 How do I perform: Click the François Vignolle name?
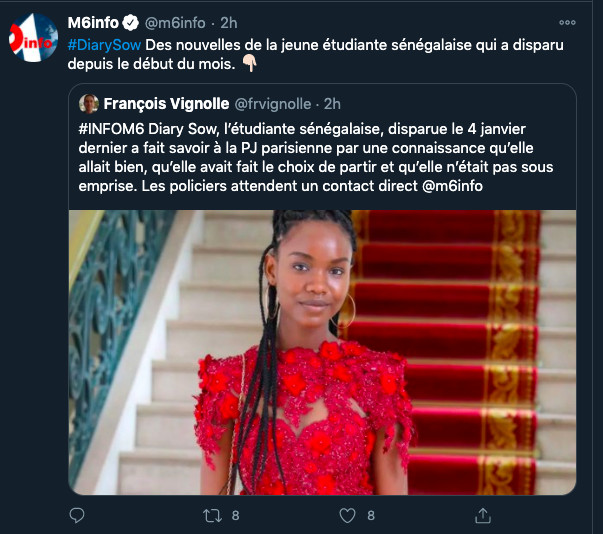pyautogui.click(x=165, y=103)
